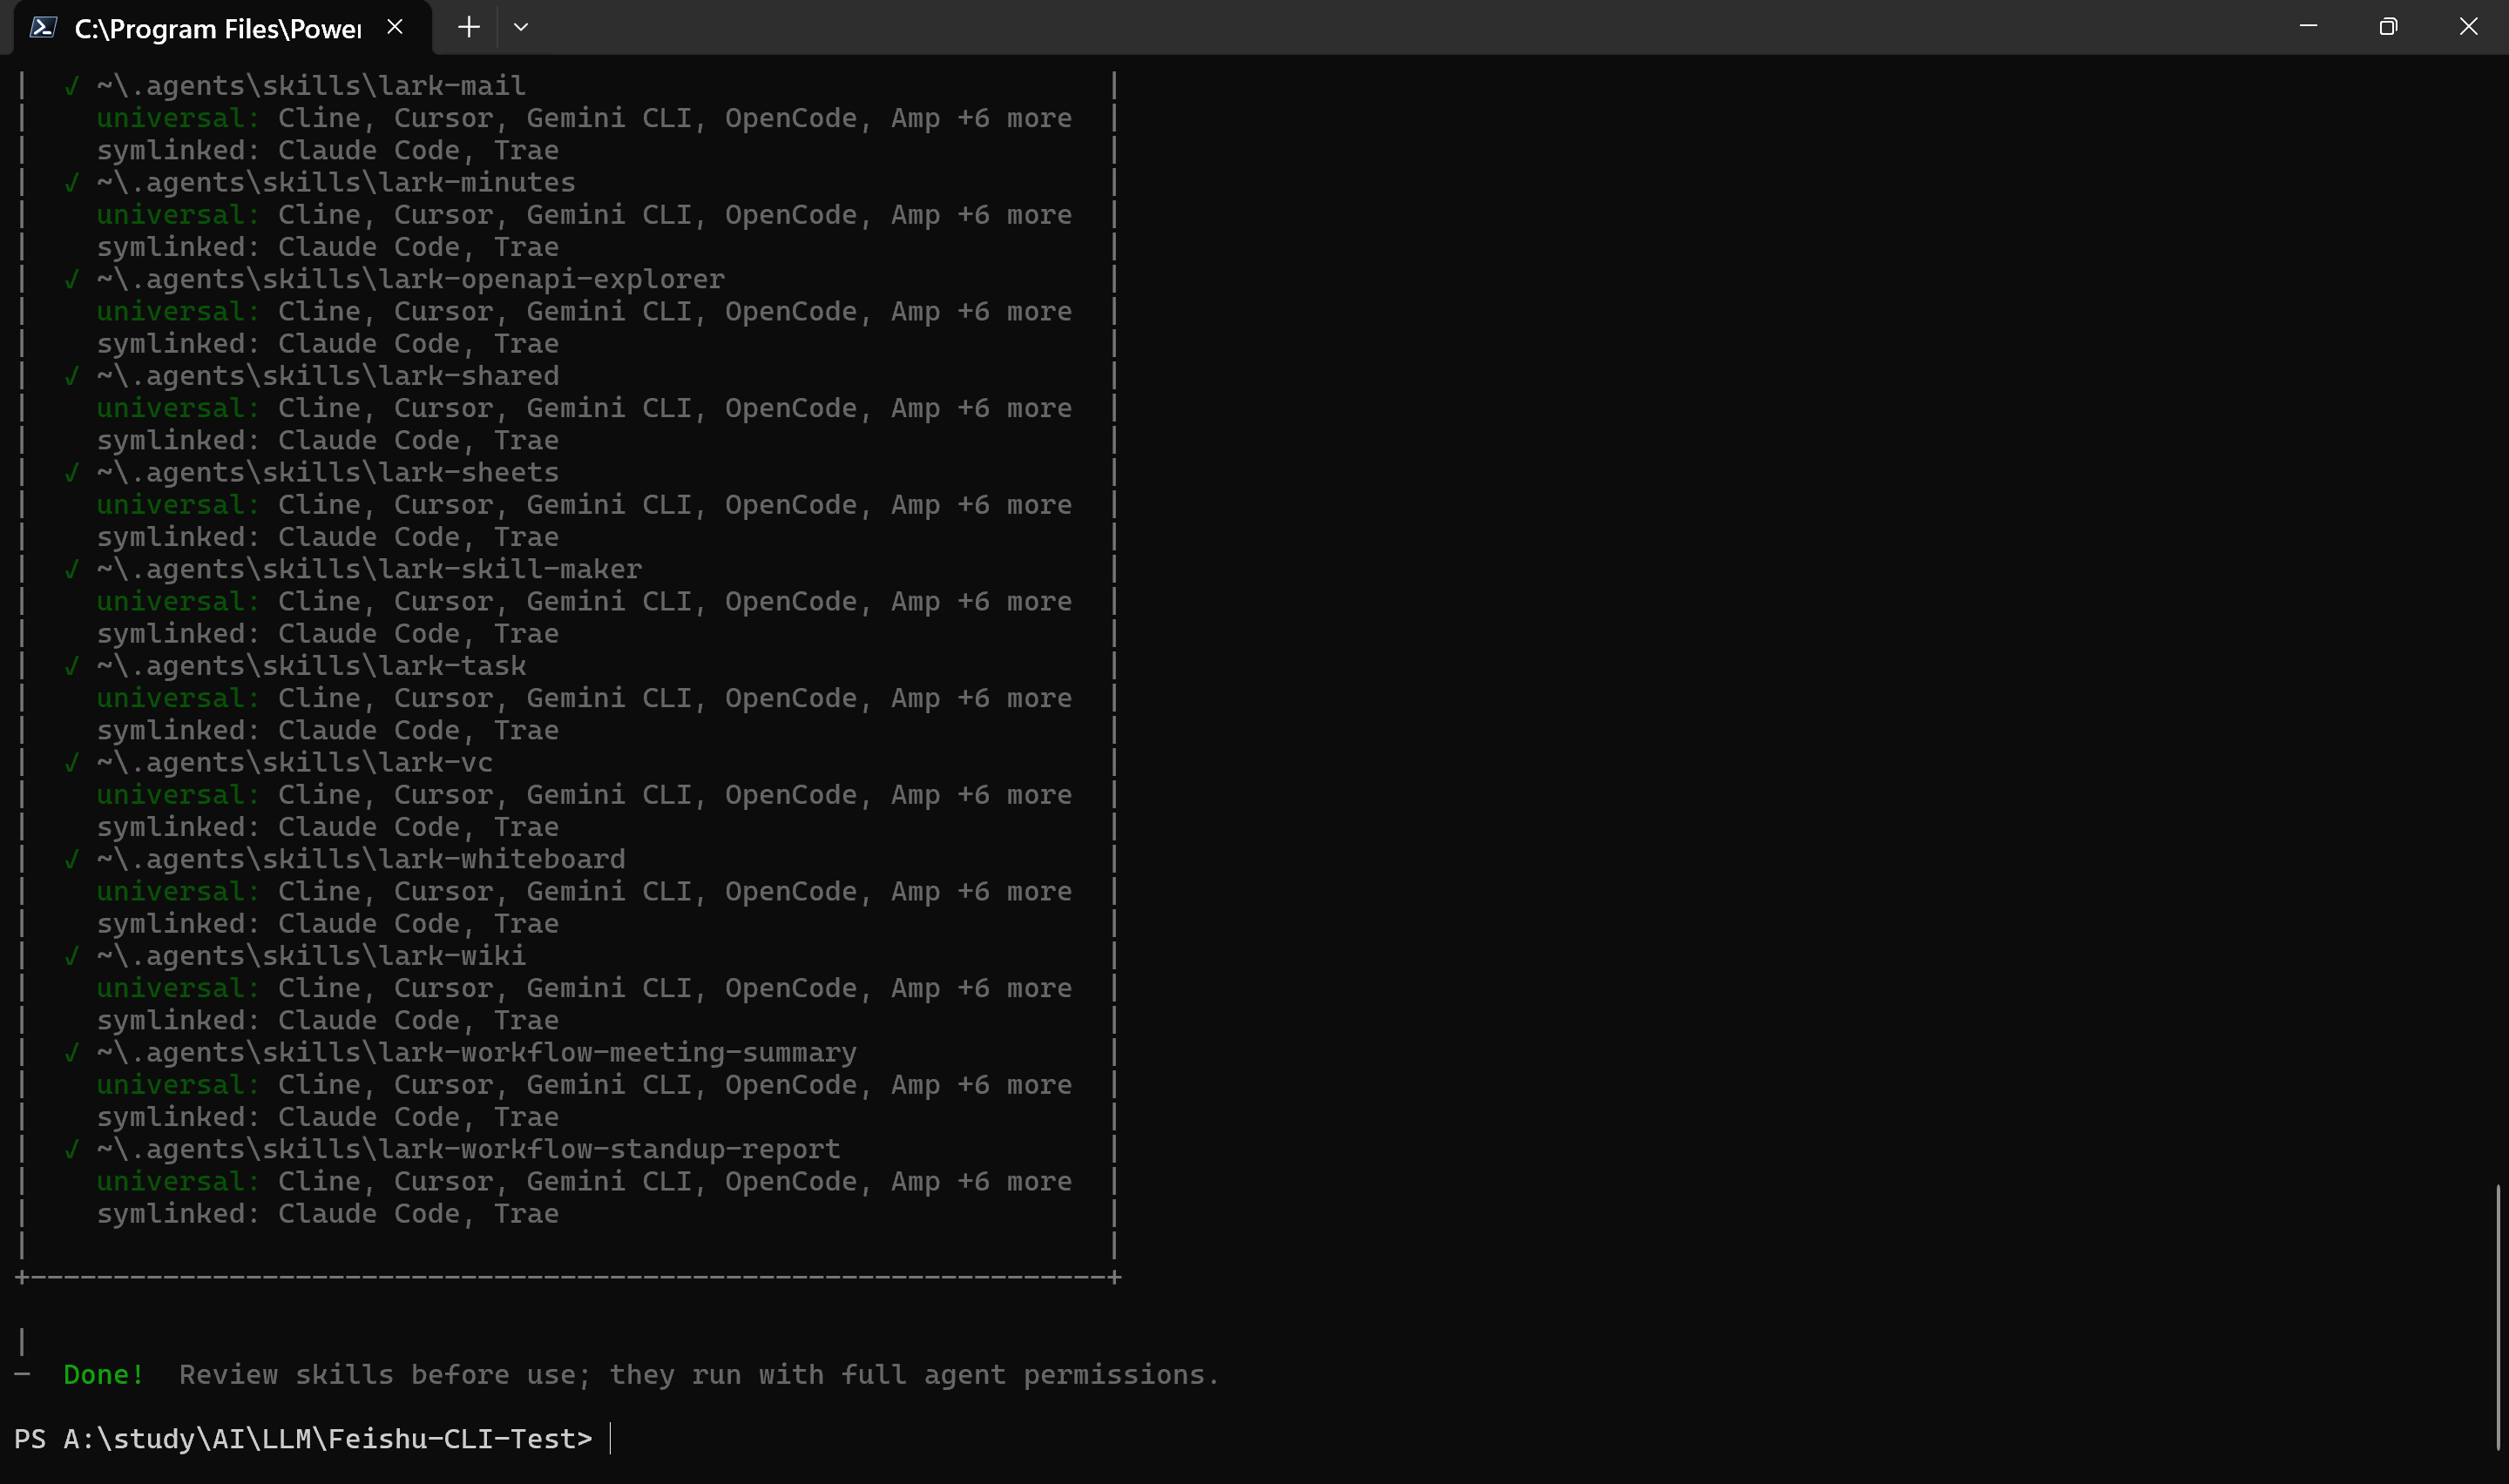Click the universal line under lark-shared
Screen dimensions: 2509x1484
(x=584, y=408)
